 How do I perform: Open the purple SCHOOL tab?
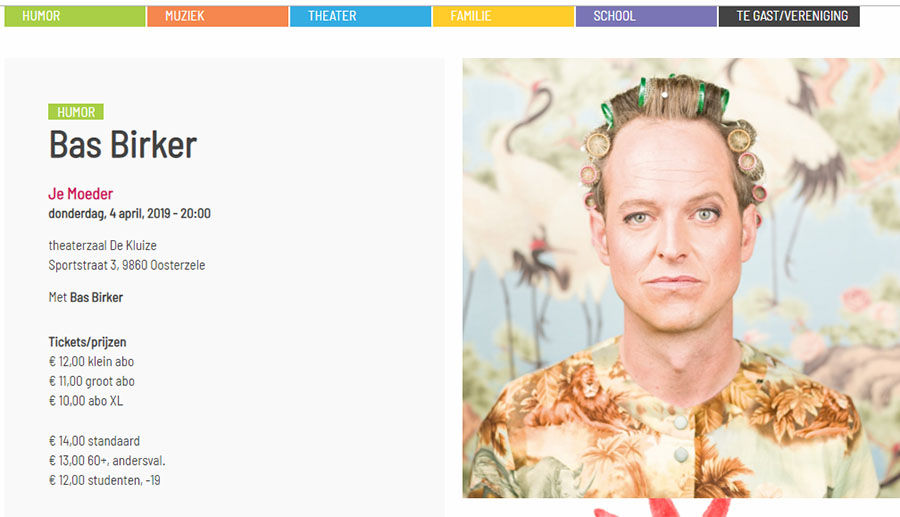646,16
